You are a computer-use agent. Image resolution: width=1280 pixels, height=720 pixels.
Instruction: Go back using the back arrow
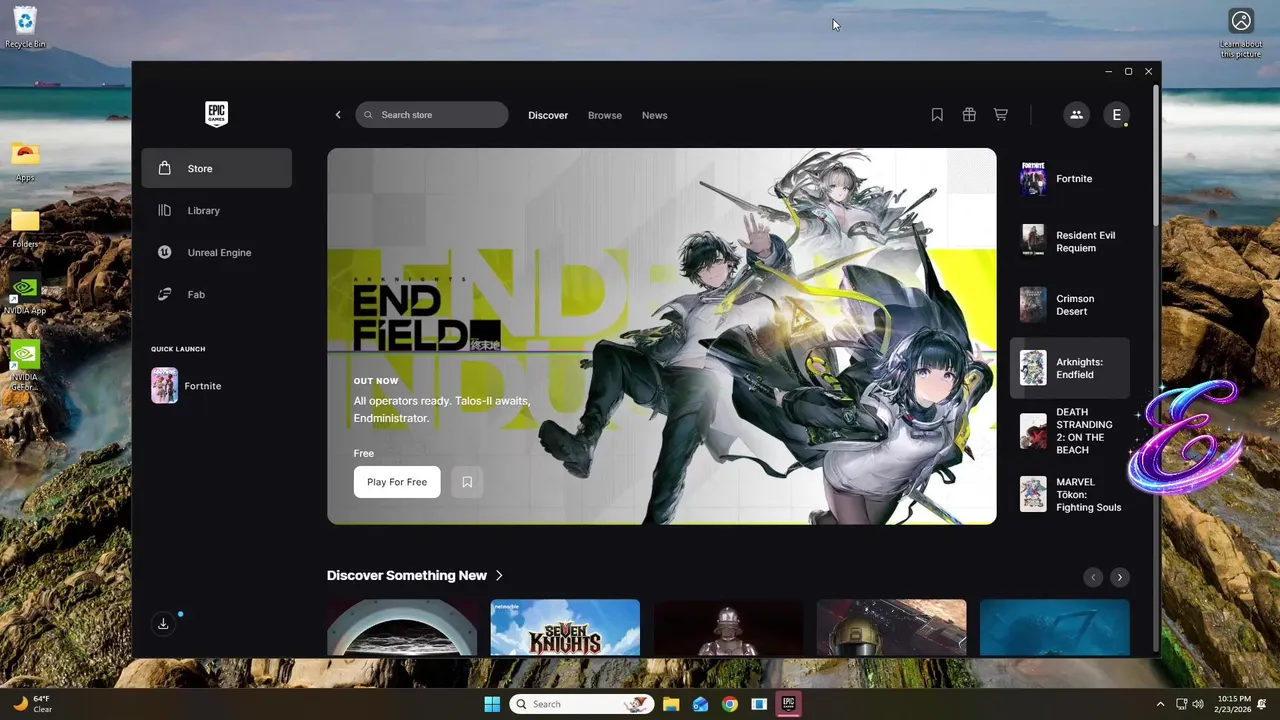click(x=338, y=115)
